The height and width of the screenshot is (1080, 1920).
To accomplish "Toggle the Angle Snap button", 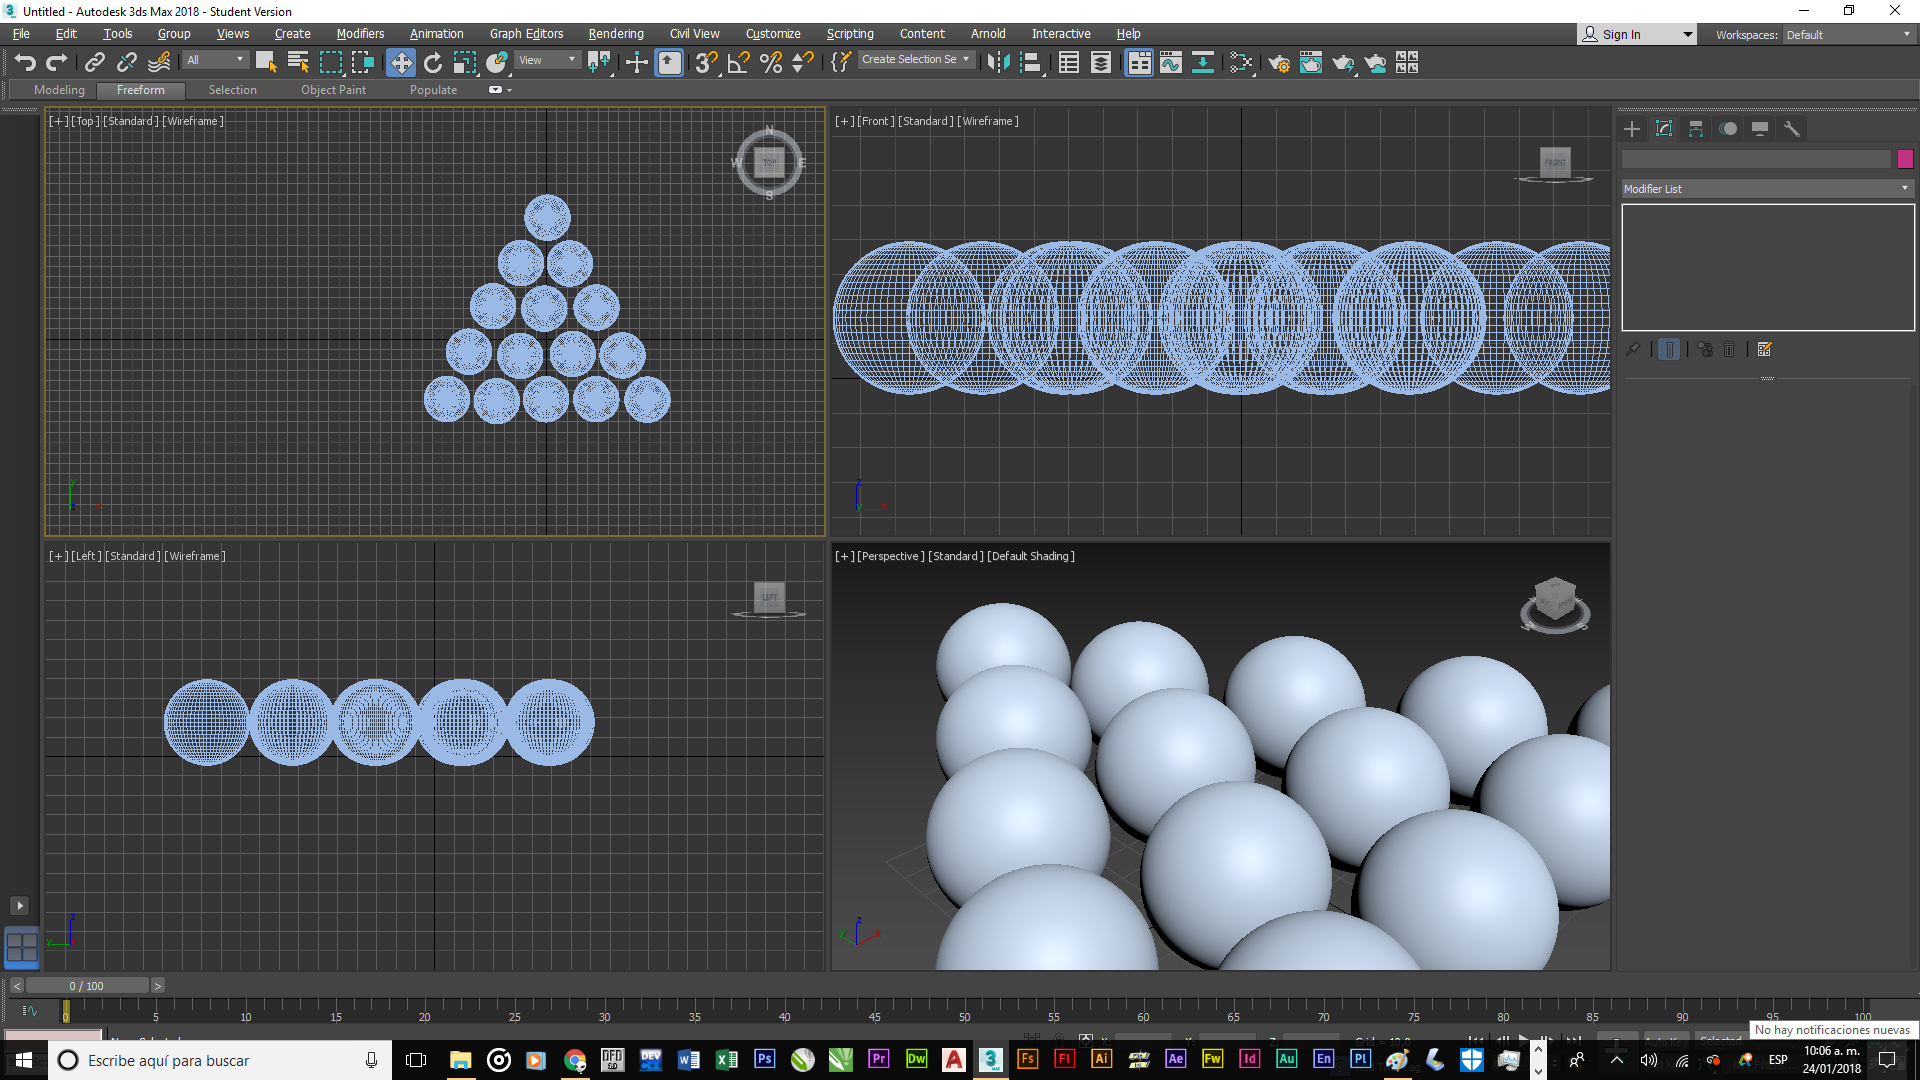I will (738, 62).
